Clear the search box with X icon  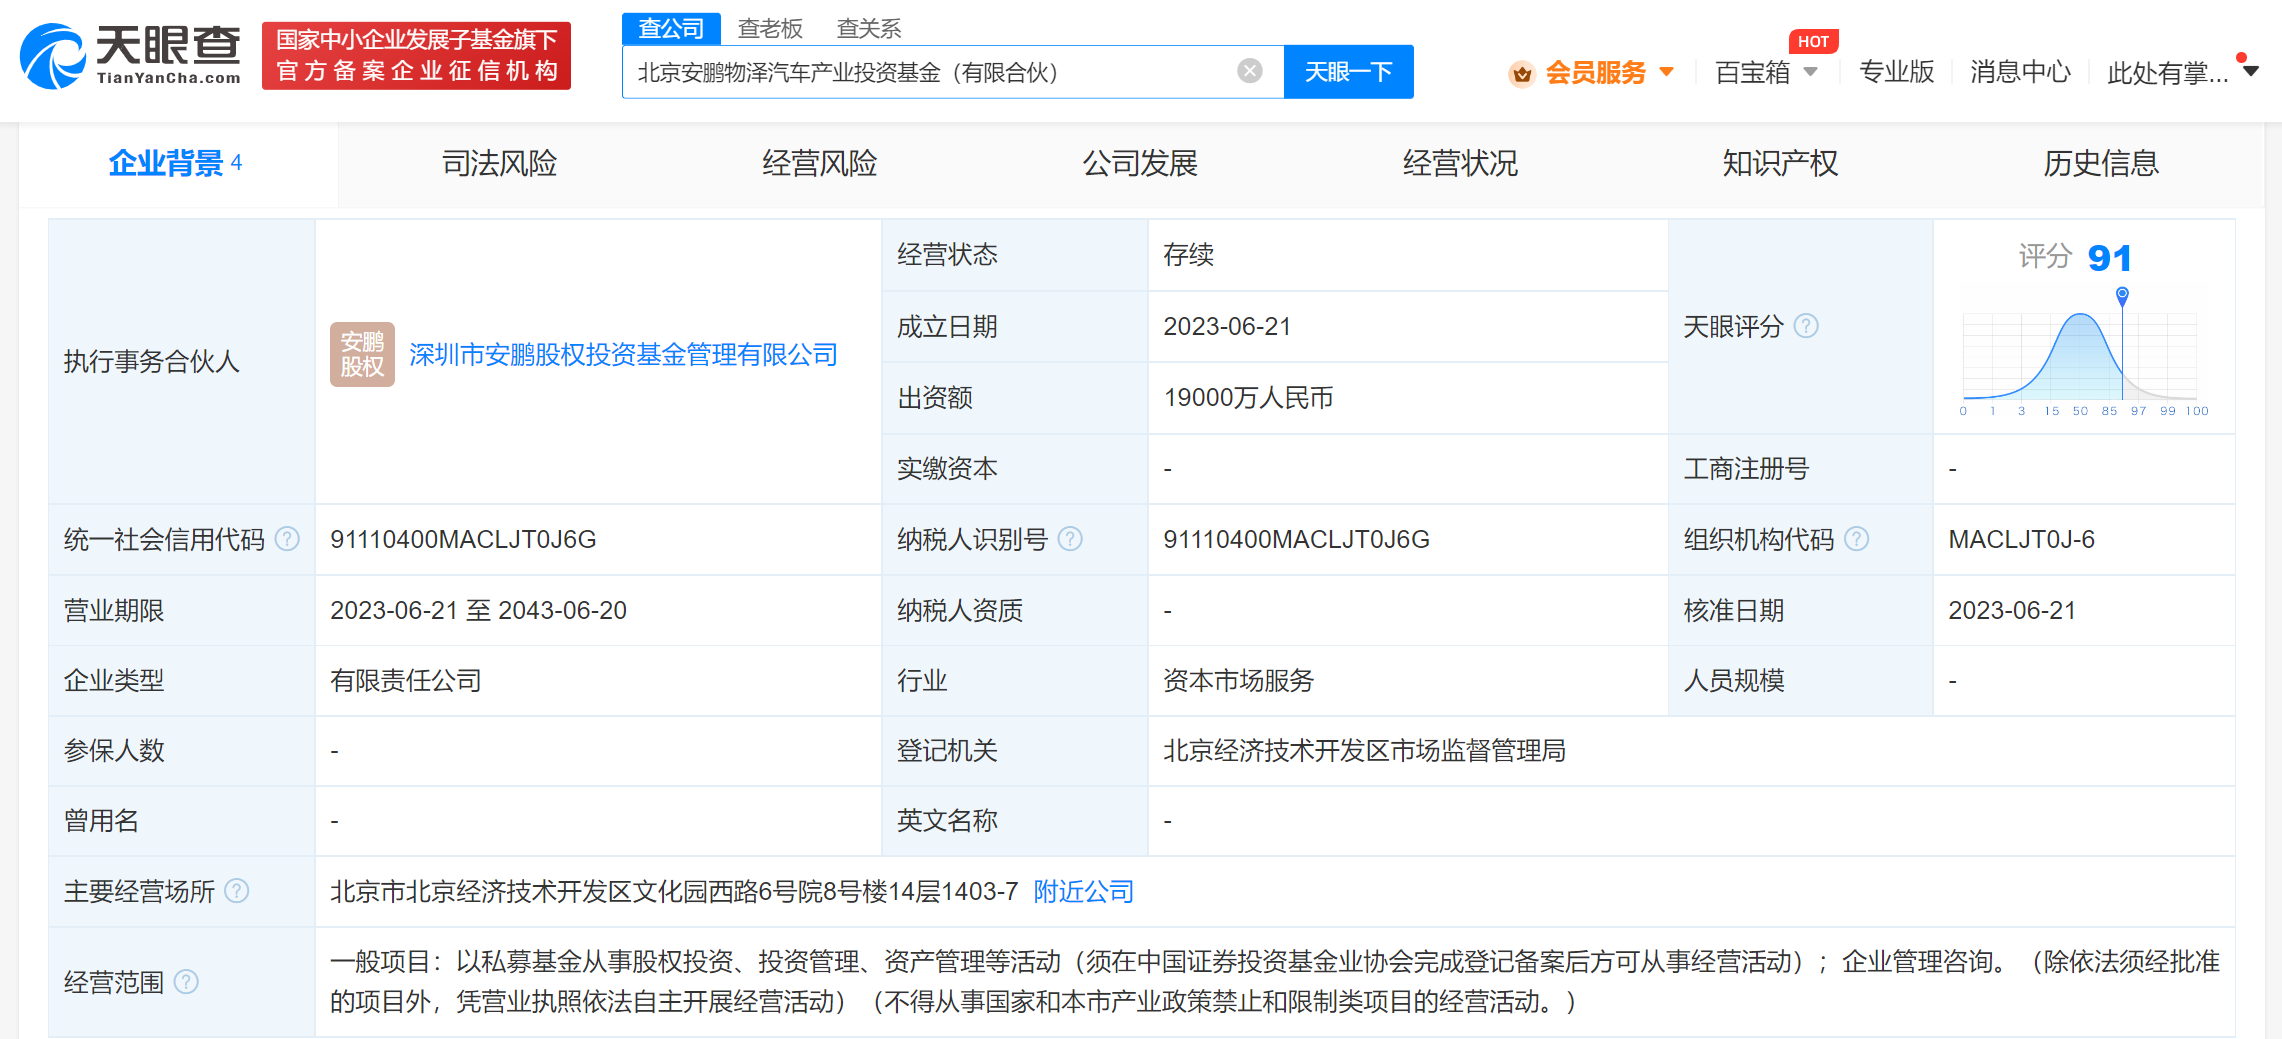point(1249,71)
